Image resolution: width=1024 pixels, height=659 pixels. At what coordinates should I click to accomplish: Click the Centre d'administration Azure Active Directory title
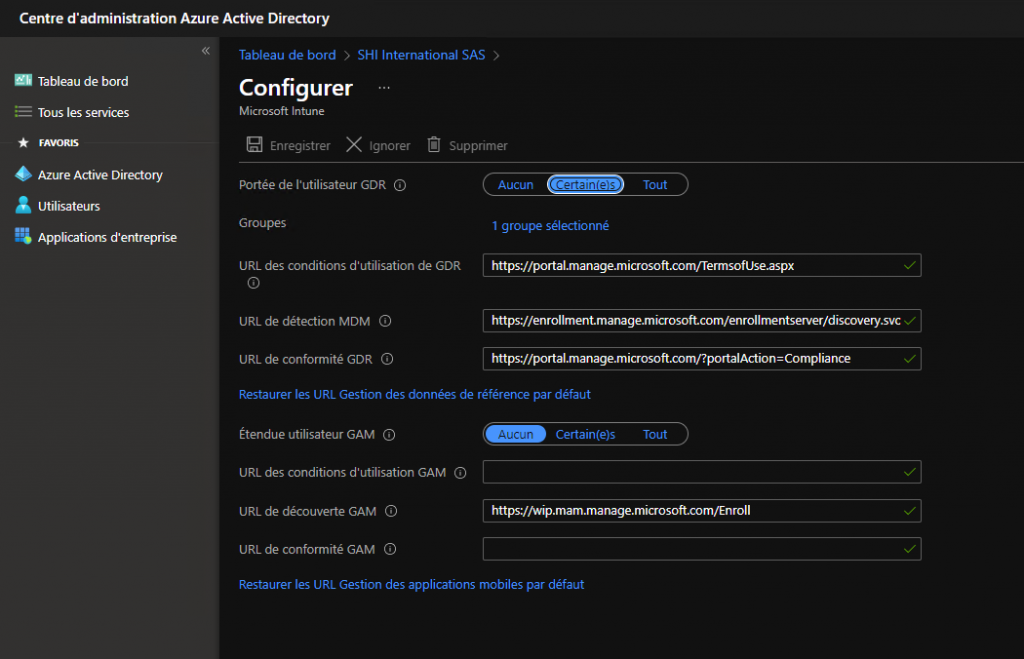[x=174, y=18]
